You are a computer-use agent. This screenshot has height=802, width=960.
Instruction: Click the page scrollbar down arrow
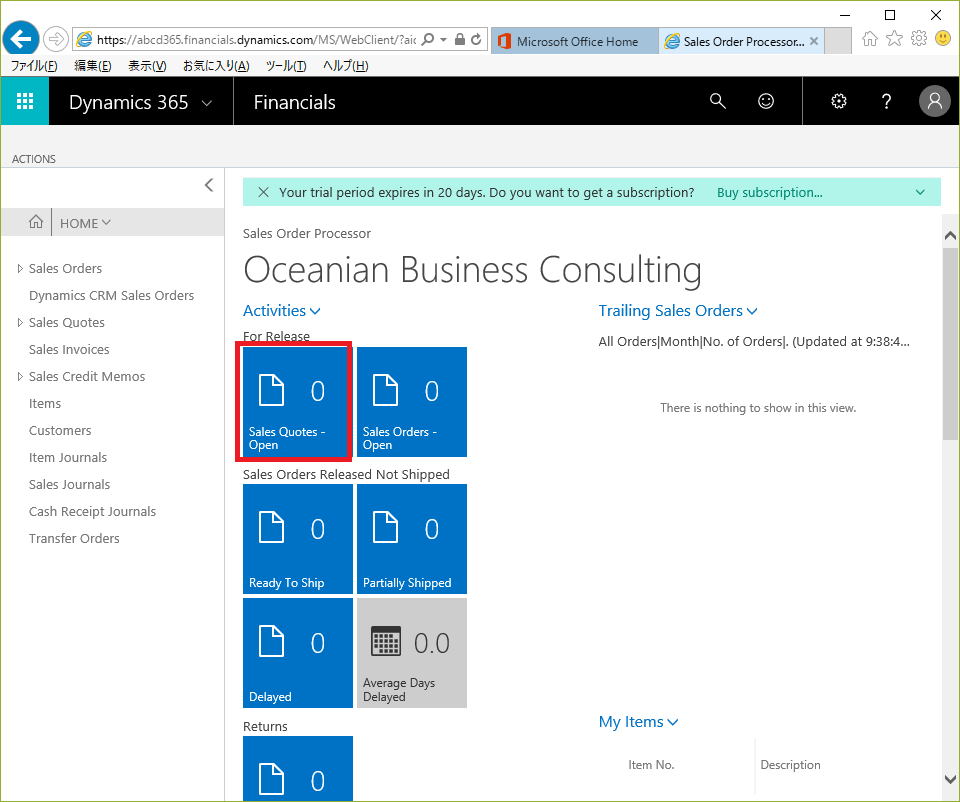click(950, 779)
